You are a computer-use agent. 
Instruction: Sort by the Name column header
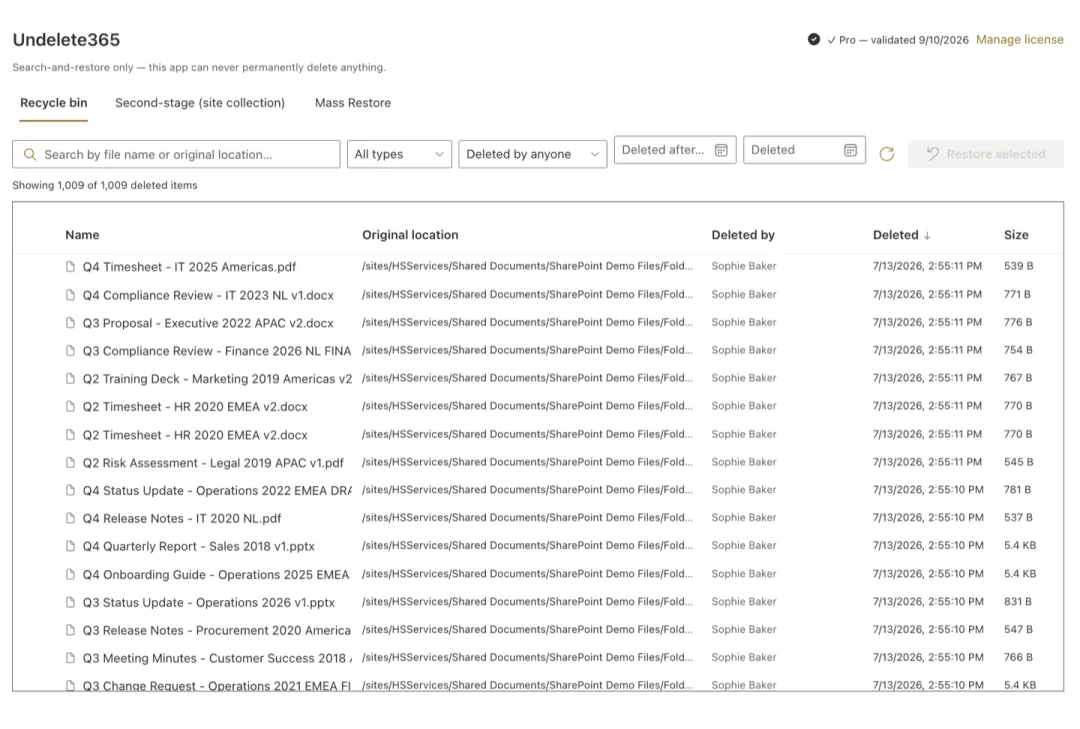[x=82, y=235]
